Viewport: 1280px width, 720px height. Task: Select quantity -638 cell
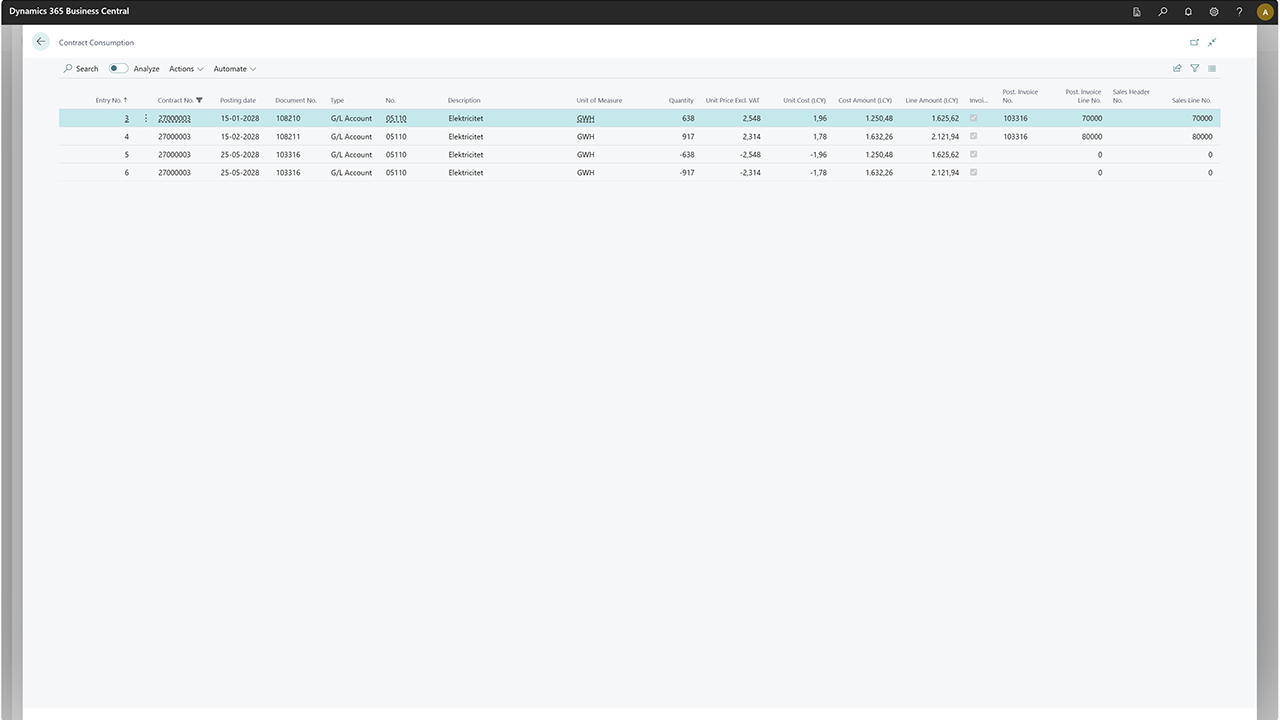(x=684, y=154)
